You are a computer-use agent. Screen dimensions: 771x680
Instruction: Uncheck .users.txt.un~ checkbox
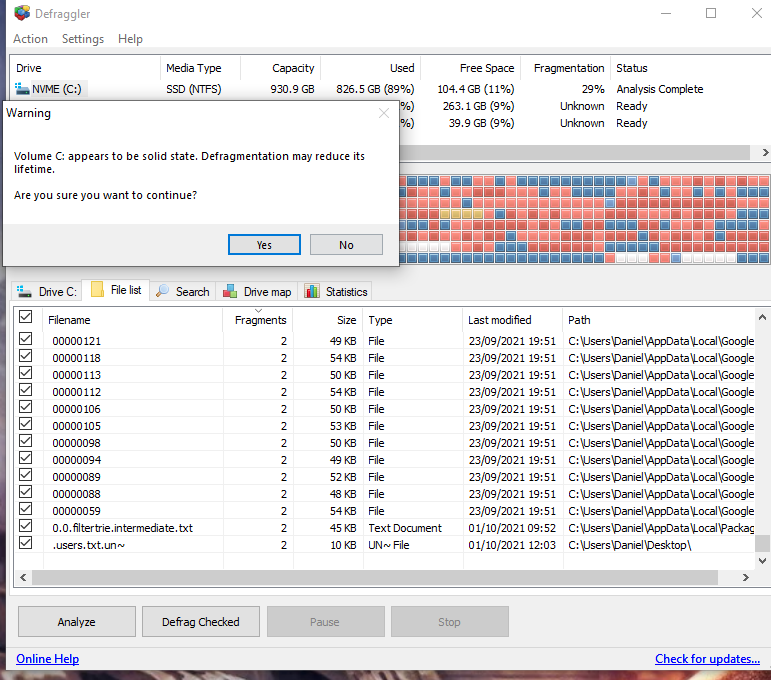[x=26, y=543]
